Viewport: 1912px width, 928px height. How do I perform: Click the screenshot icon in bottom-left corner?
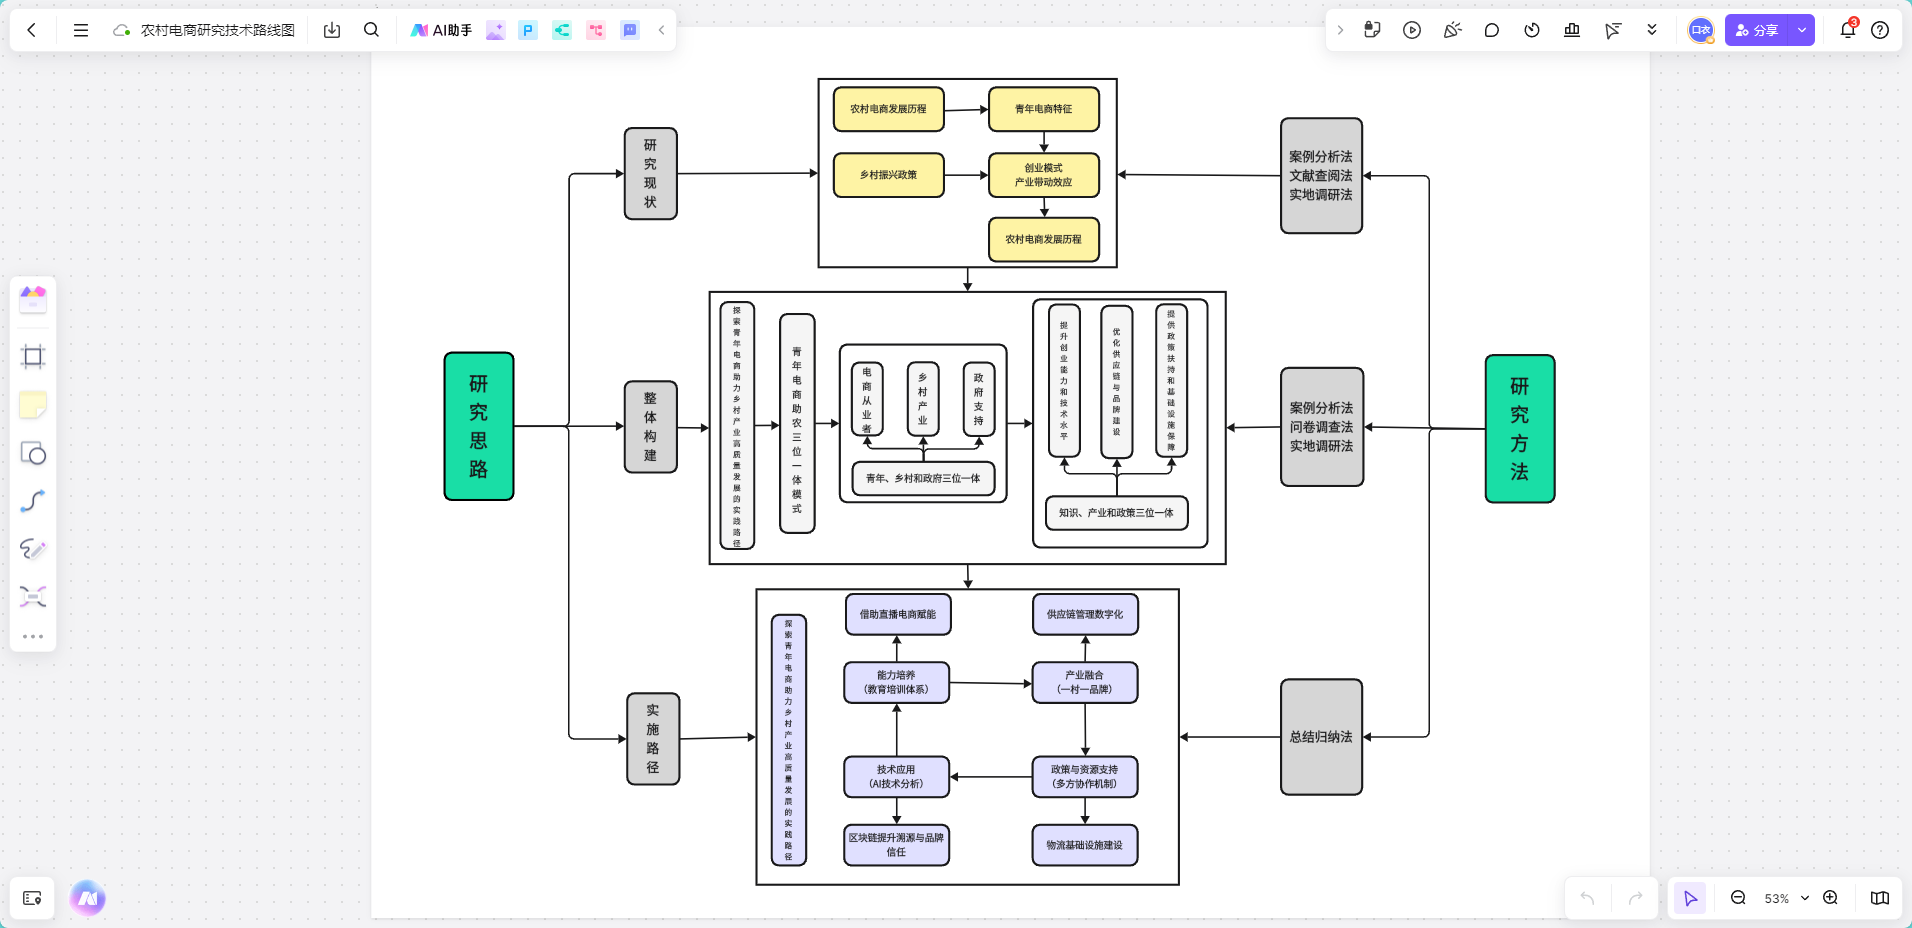coord(31,898)
